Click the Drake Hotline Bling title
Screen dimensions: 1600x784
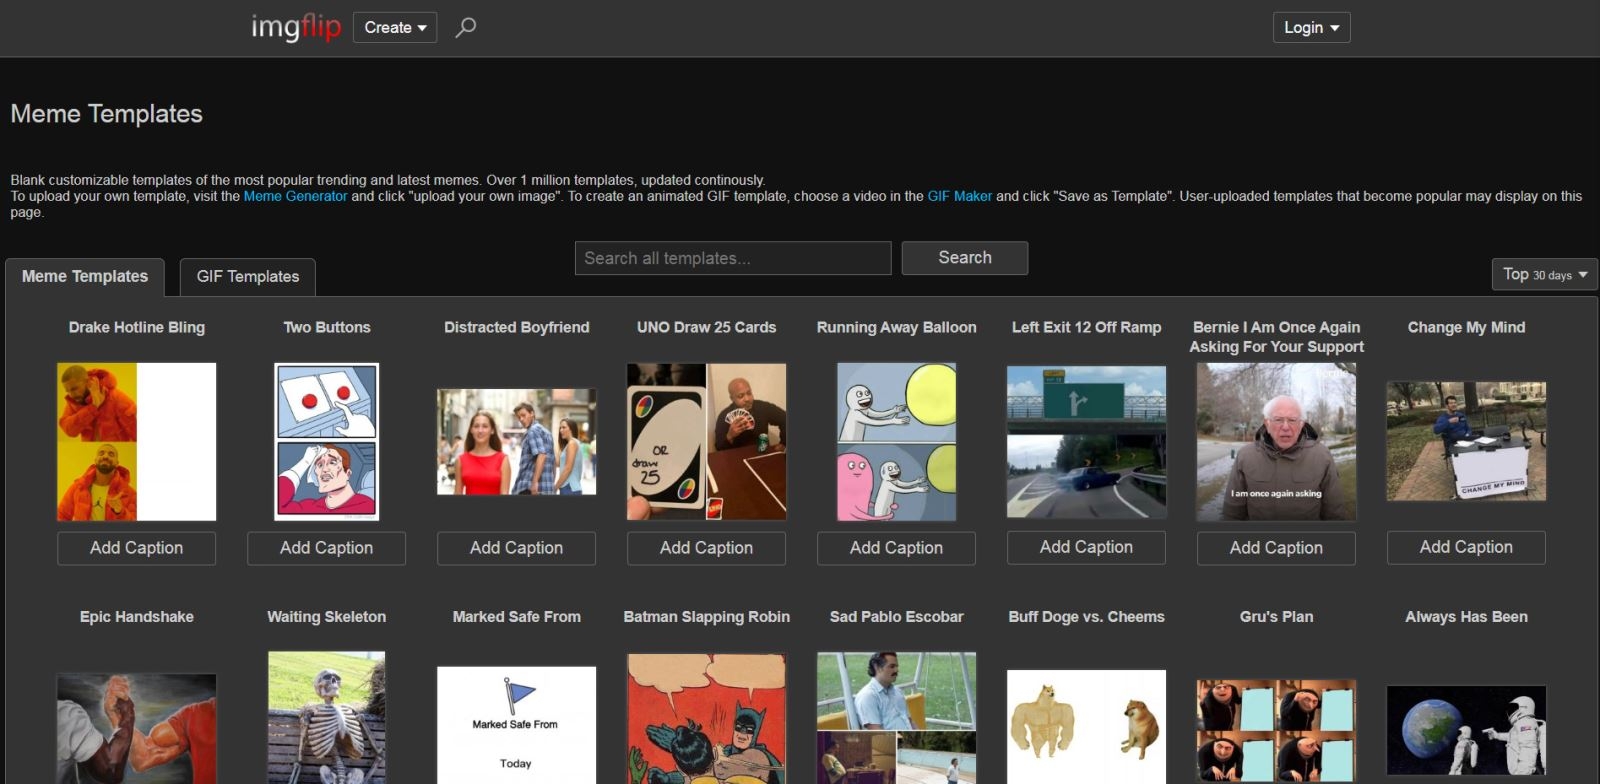pyautogui.click(x=137, y=327)
